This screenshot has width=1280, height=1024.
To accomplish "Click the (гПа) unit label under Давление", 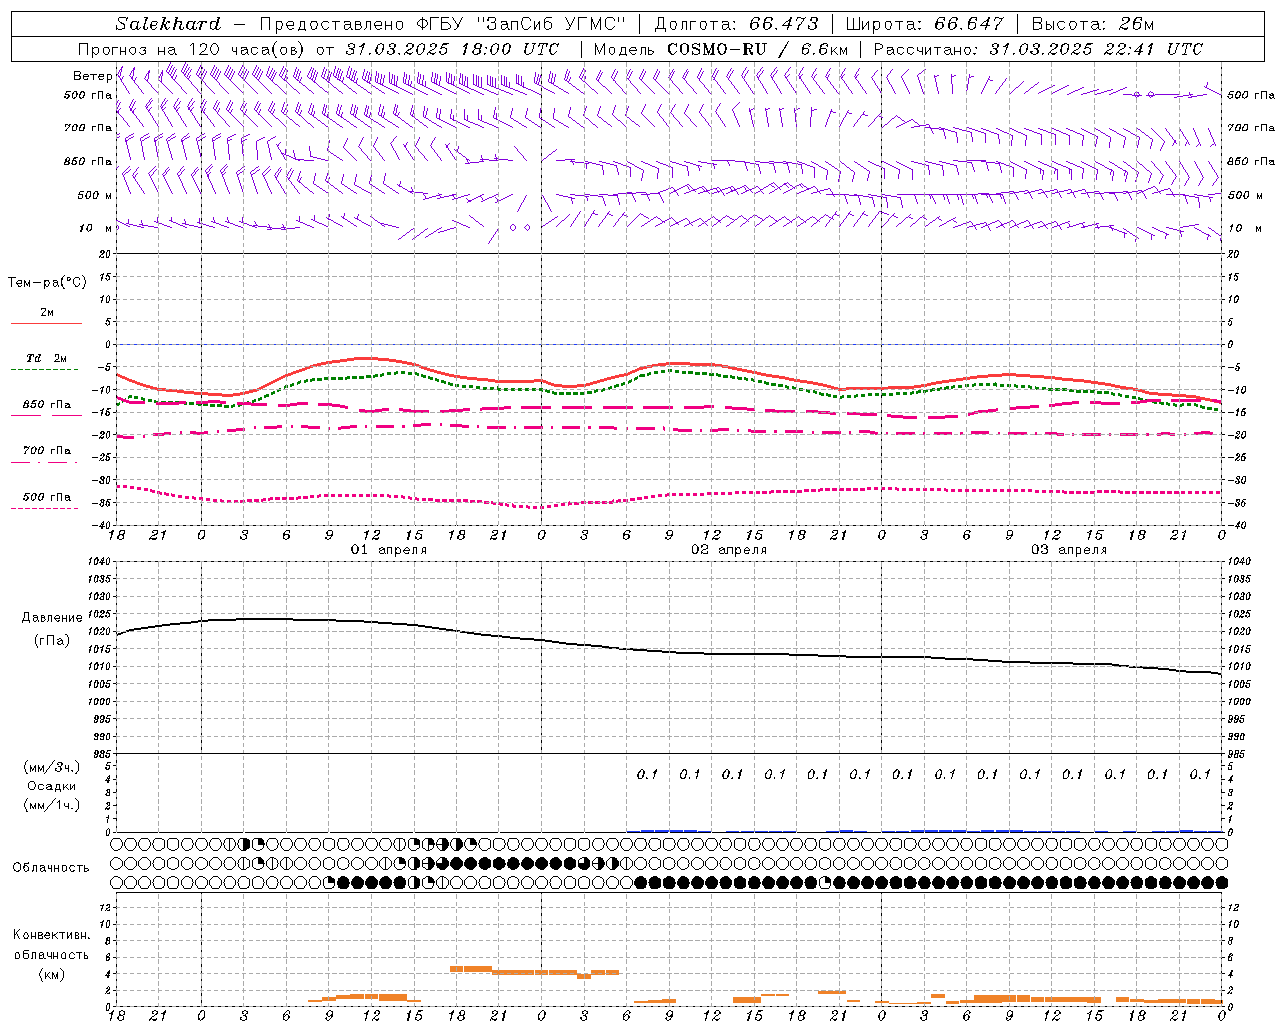I will coord(52,640).
